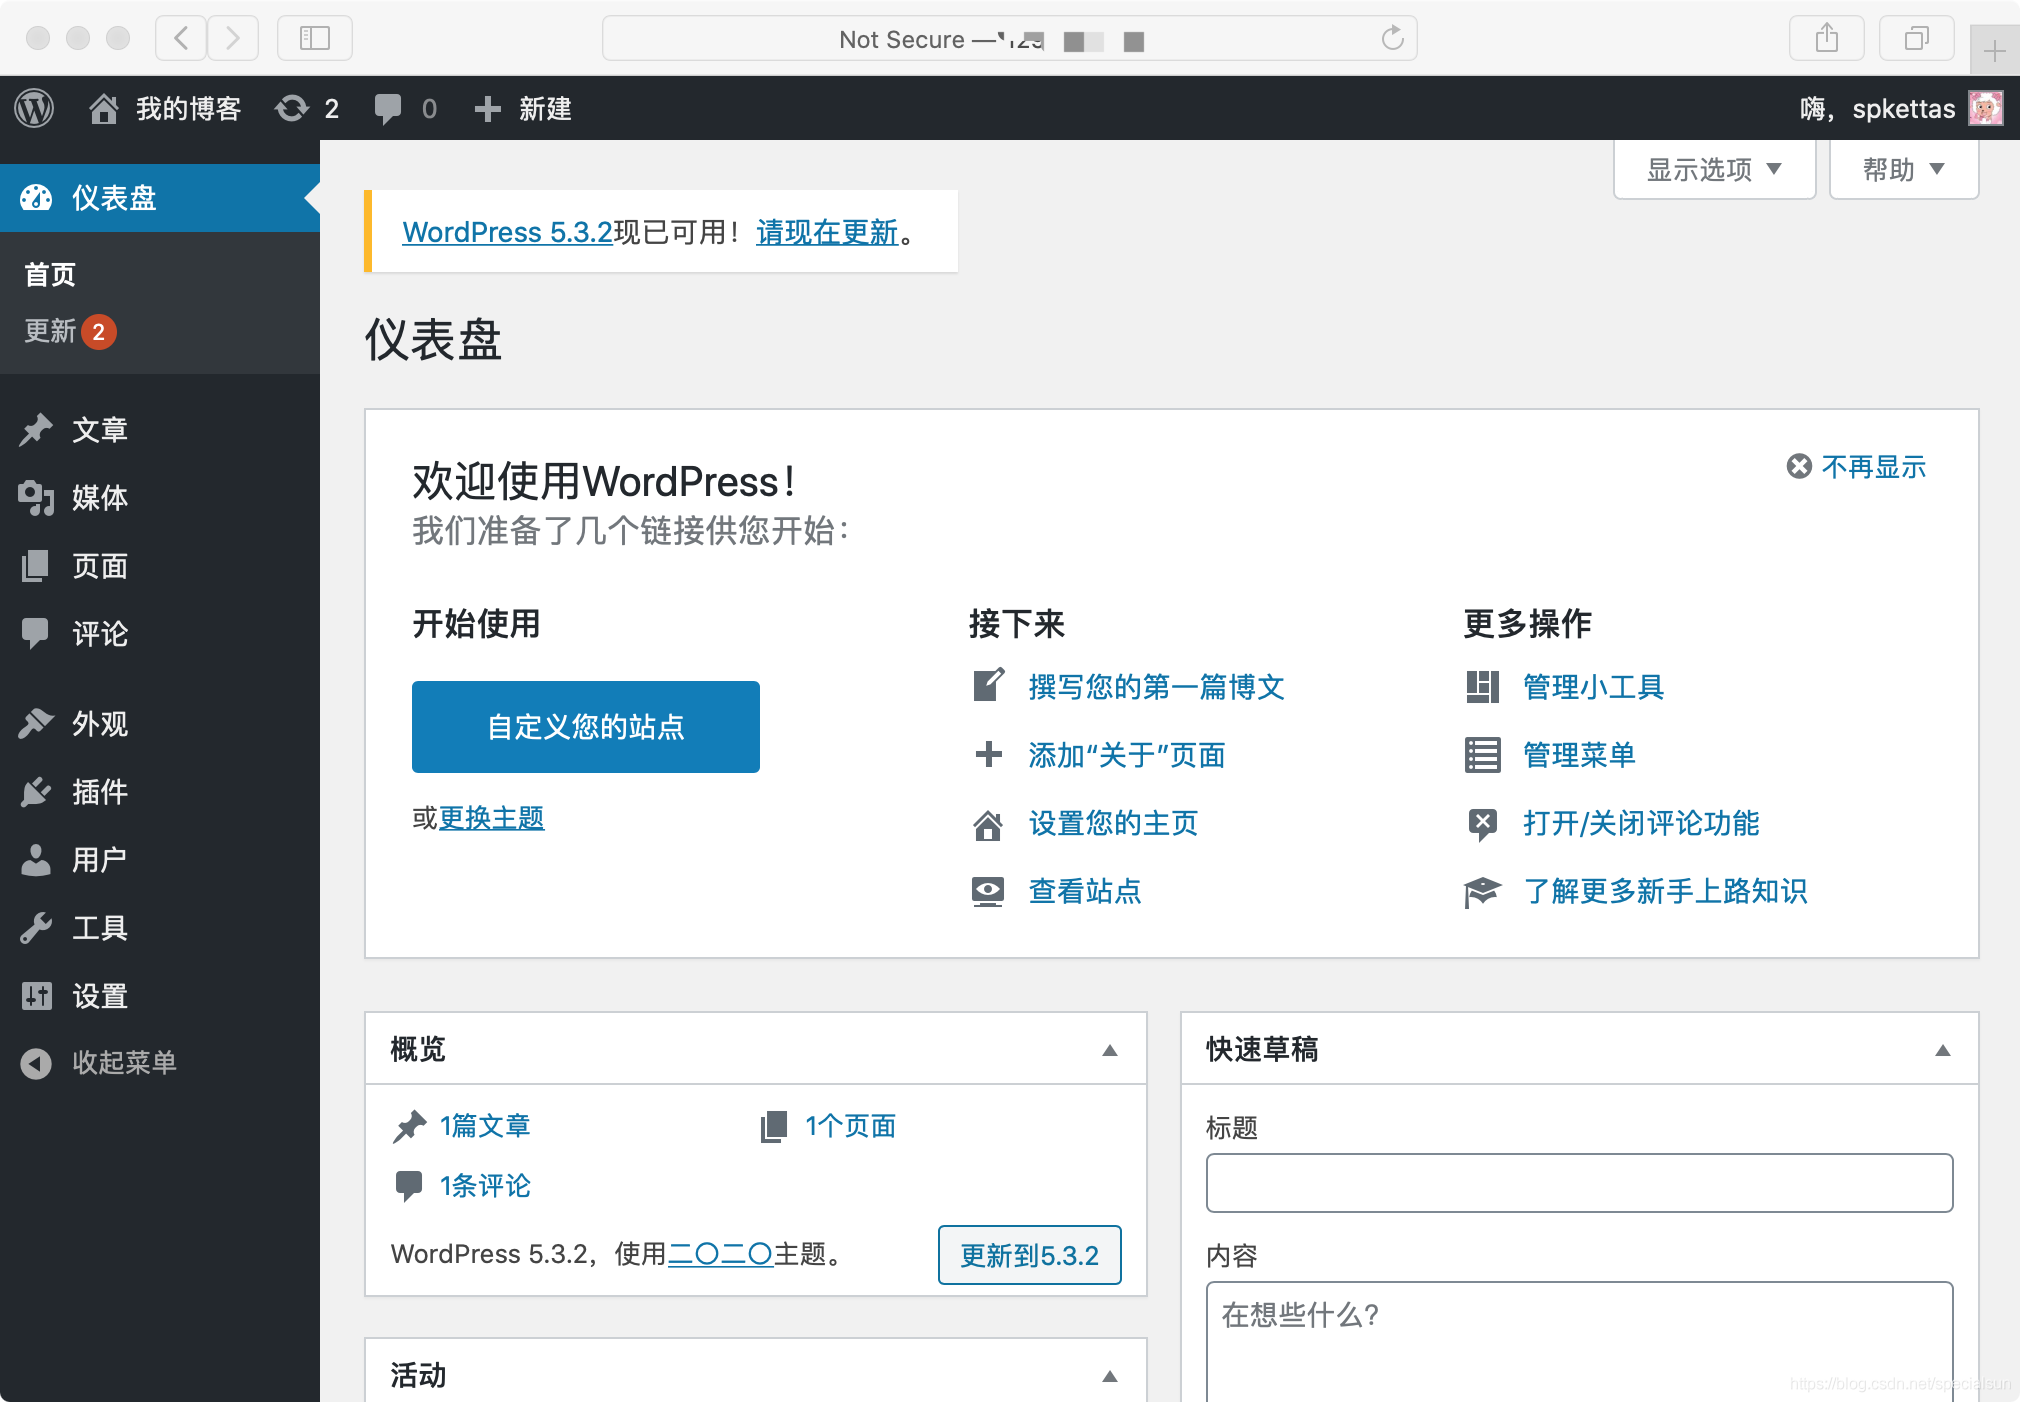Click the 更新到5.3.2 button
The height and width of the screenshot is (1402, 2020).
(x=1030, y=1255)
